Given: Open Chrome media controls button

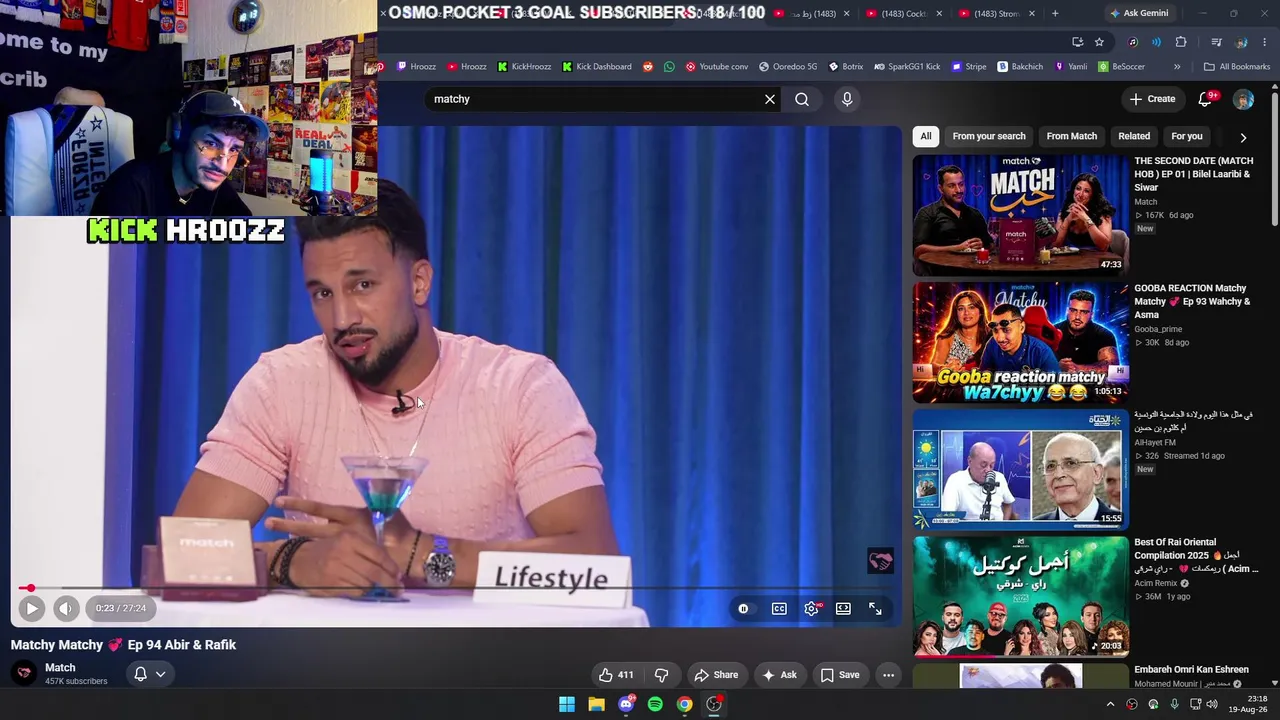Looking at the screenshot, I should click(1216, 42).
